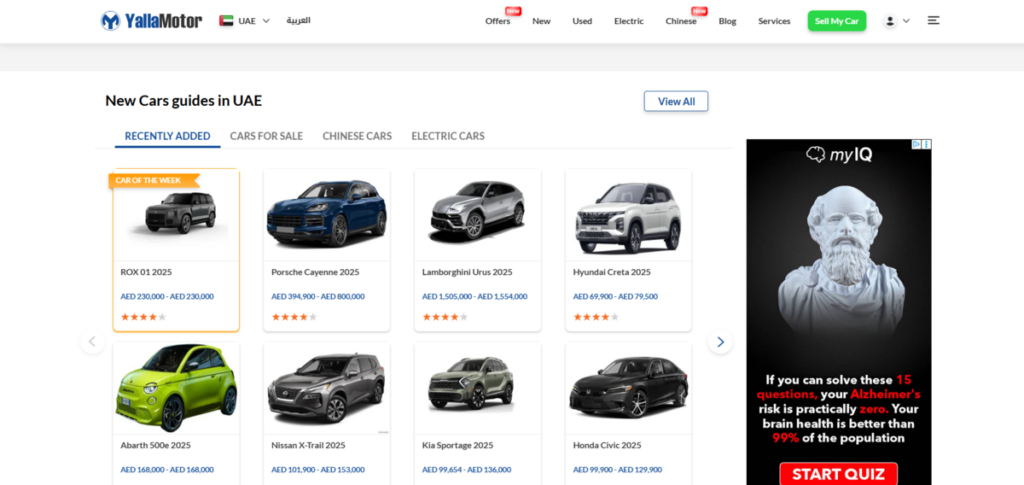Open the Chinese cars menu
The height and width of the screenshot is (485, 1024).
pyautogui.click(x=681, y=21)
